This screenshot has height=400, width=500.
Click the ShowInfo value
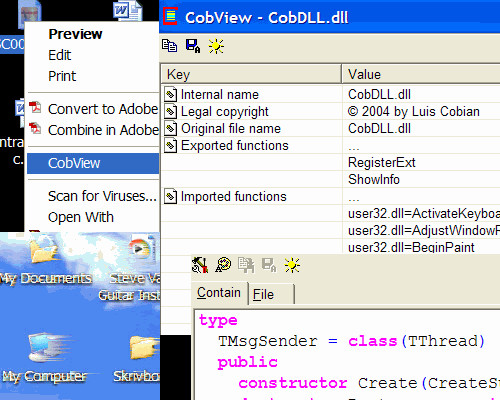click(x=374, y=180)
